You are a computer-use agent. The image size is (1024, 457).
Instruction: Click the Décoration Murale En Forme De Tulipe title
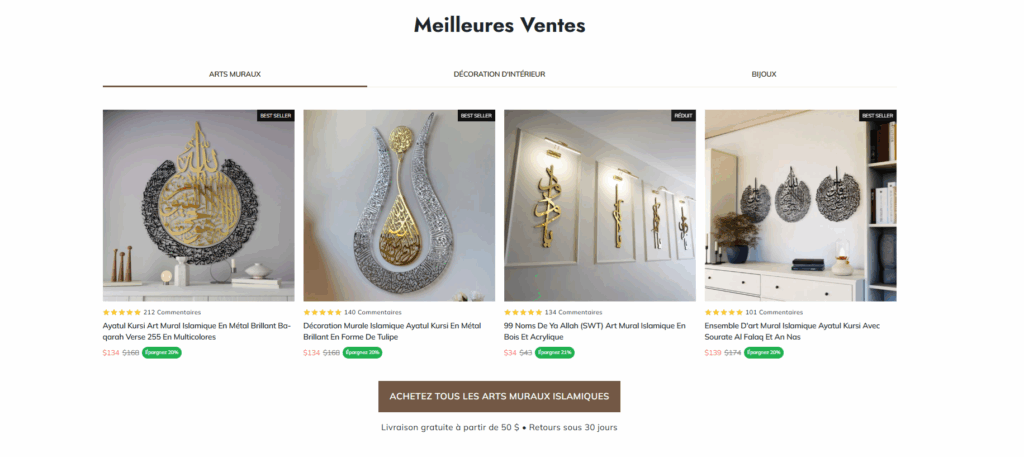(392, 331)
